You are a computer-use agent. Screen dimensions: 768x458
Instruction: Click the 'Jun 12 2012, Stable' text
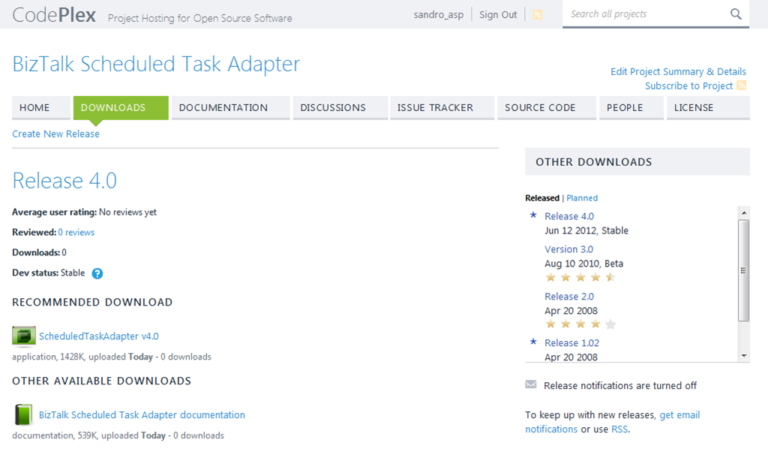(x=586, y=230)
